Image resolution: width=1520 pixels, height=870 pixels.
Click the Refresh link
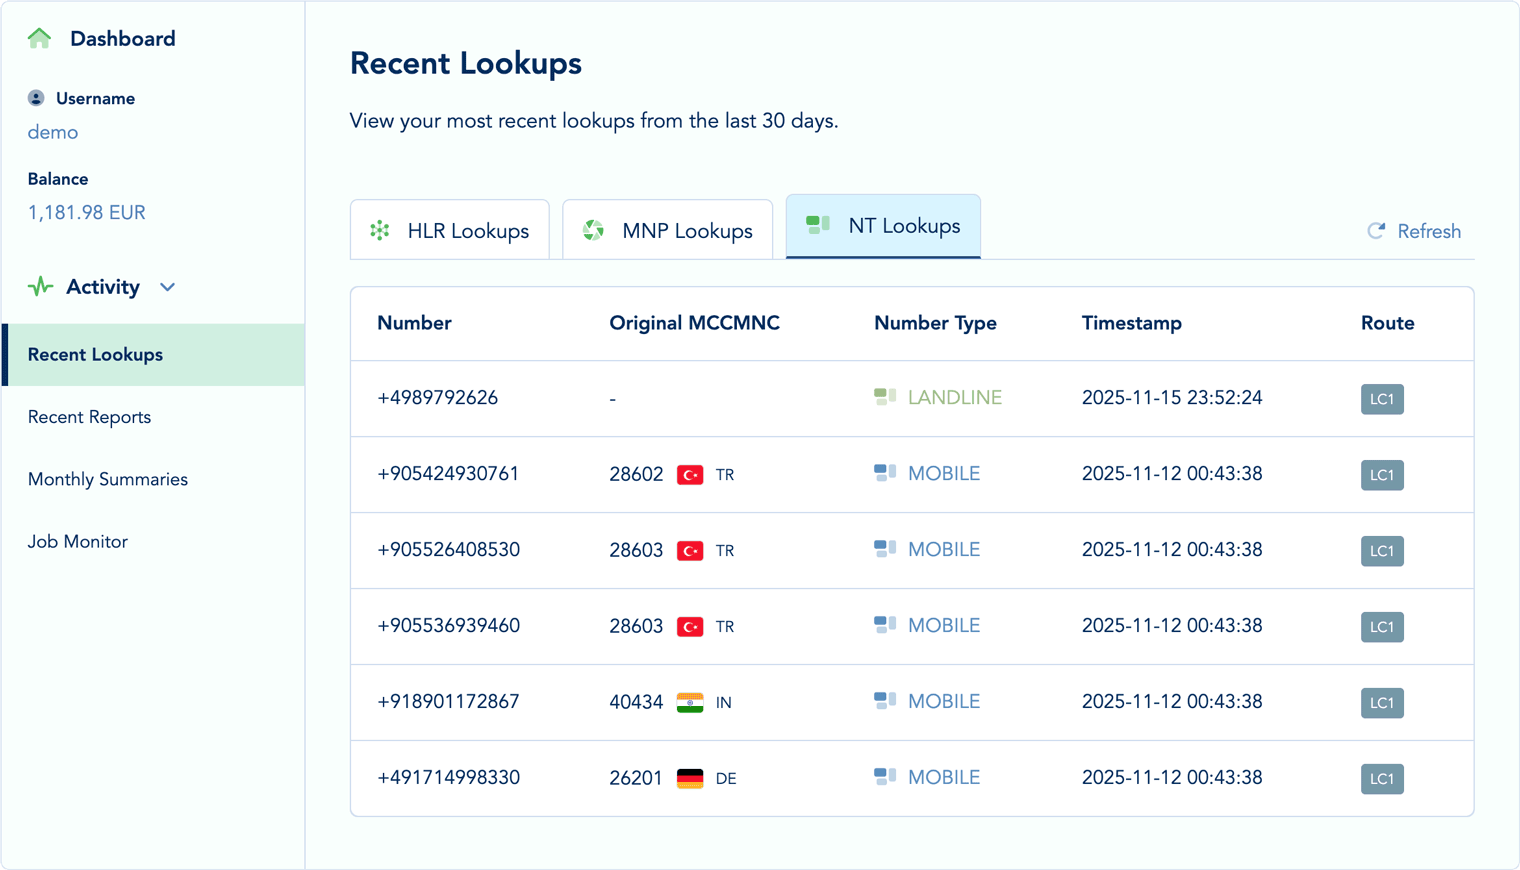pyautogui.click(x=1428, y=230)
